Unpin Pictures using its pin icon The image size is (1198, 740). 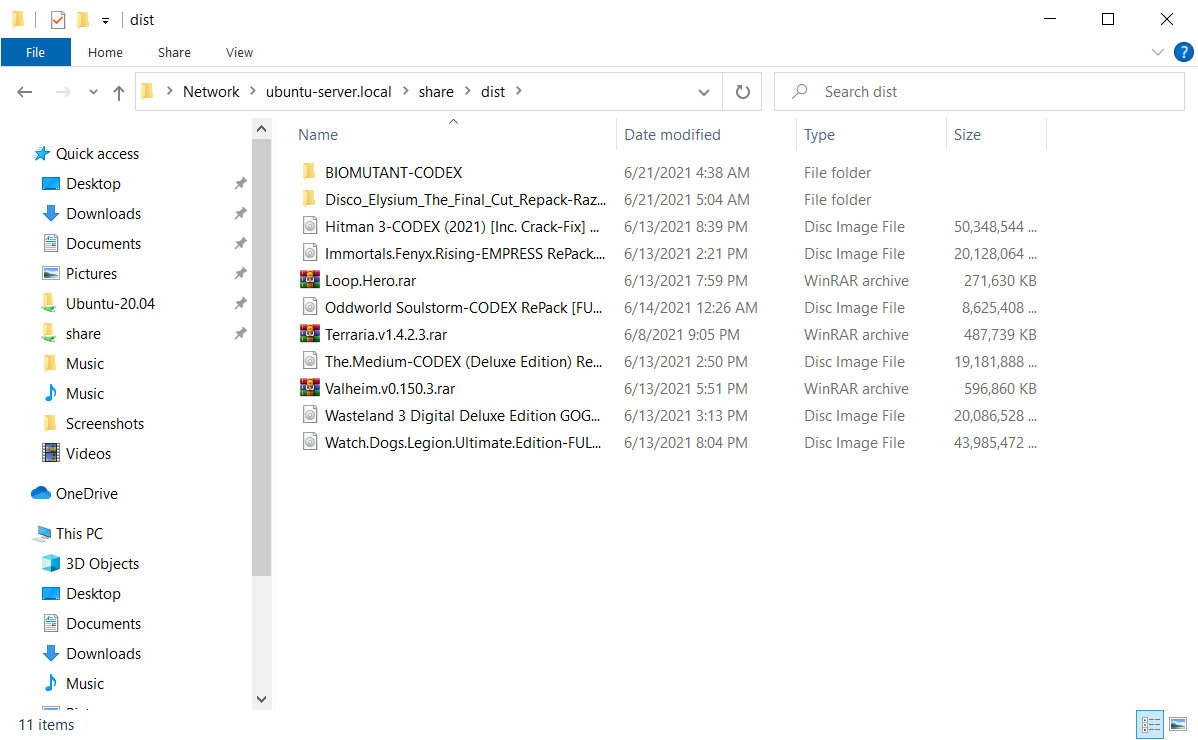tap(241, 273)
